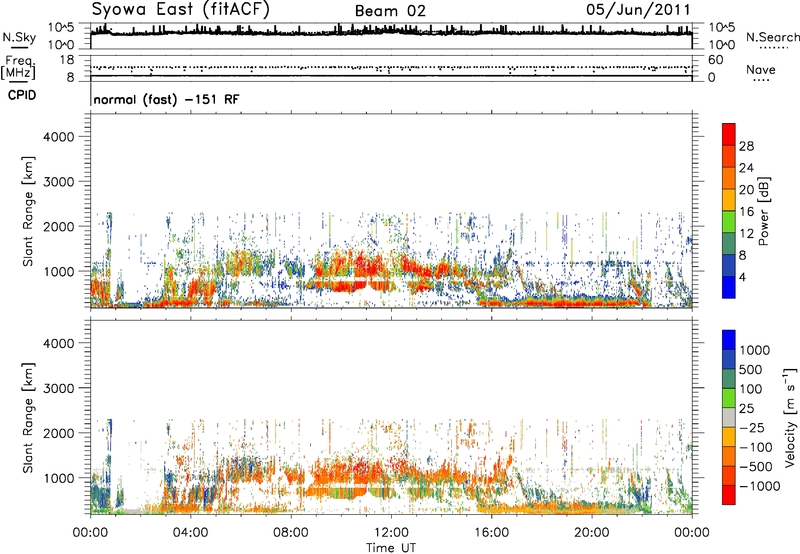Click the "normal (fast) -151 RF" mode text
The width and height of the screenshot is (800, 554).
[x=166, y=99]
